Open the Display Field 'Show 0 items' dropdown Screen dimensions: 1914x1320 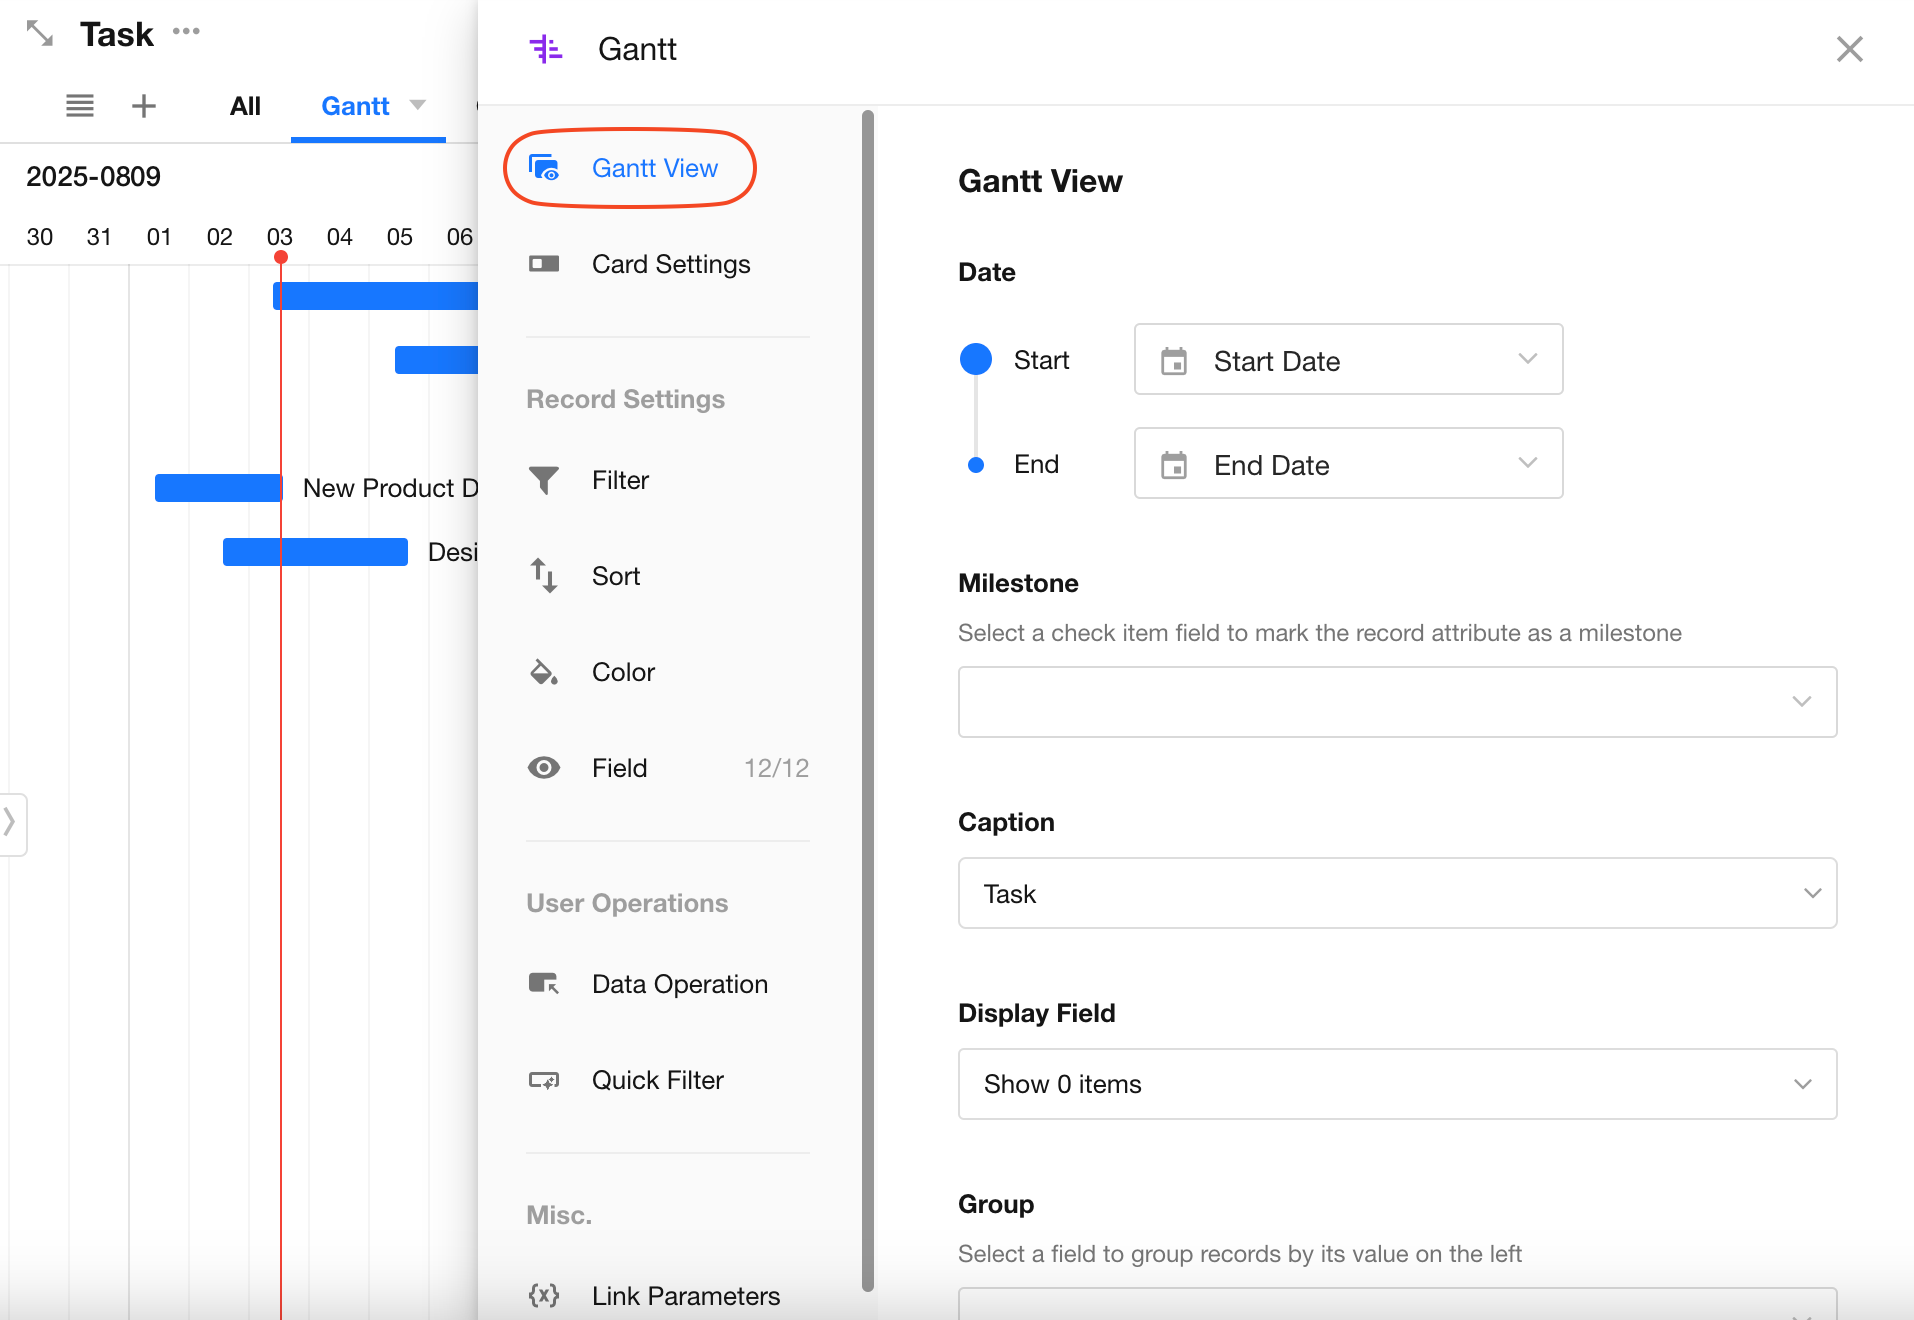[x=1397, y=1084]
